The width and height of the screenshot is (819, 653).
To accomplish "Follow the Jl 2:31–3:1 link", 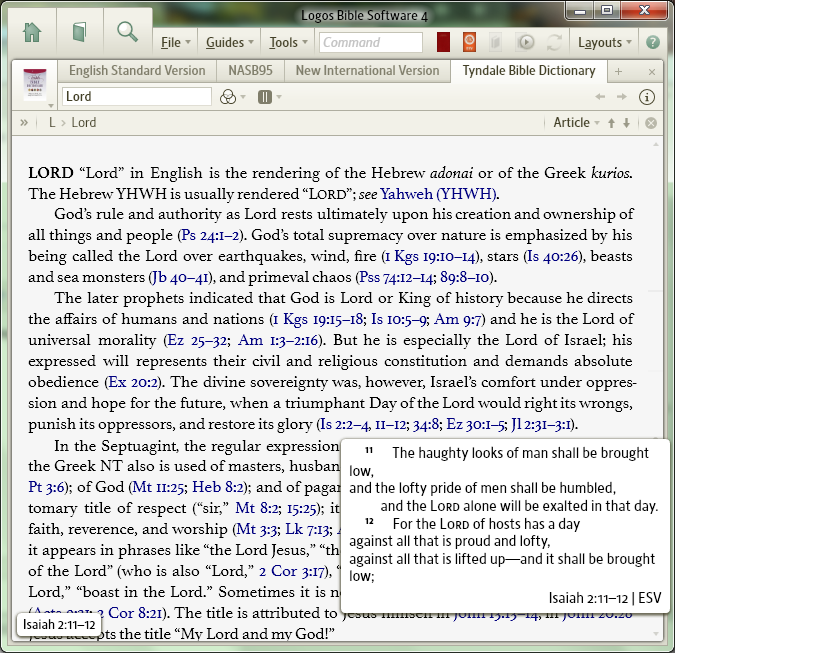I will point(542,424).
